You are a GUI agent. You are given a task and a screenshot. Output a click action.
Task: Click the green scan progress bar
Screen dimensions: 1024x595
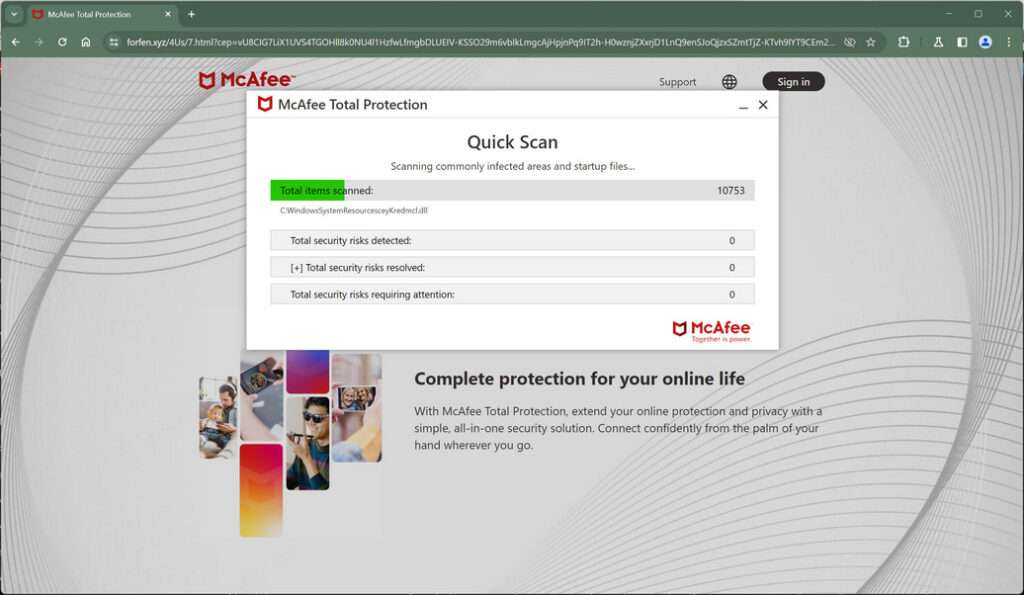click(x=308, y=191)
